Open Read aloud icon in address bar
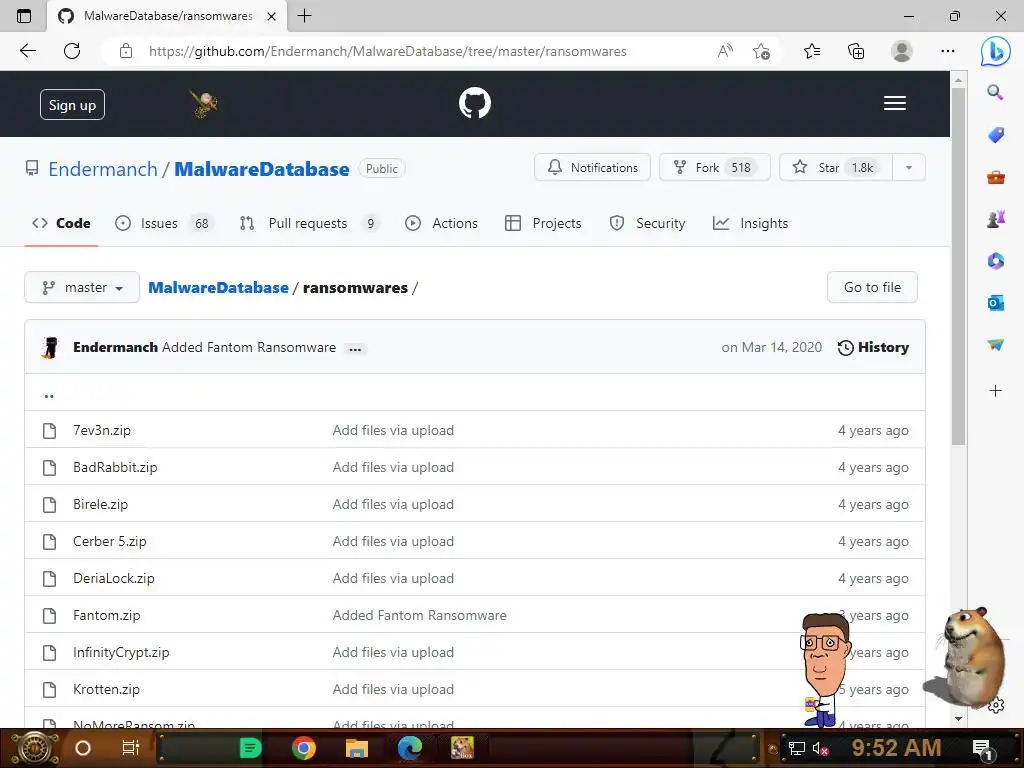The width and height of the screenshot is (1024, 768). click(725, 51)
